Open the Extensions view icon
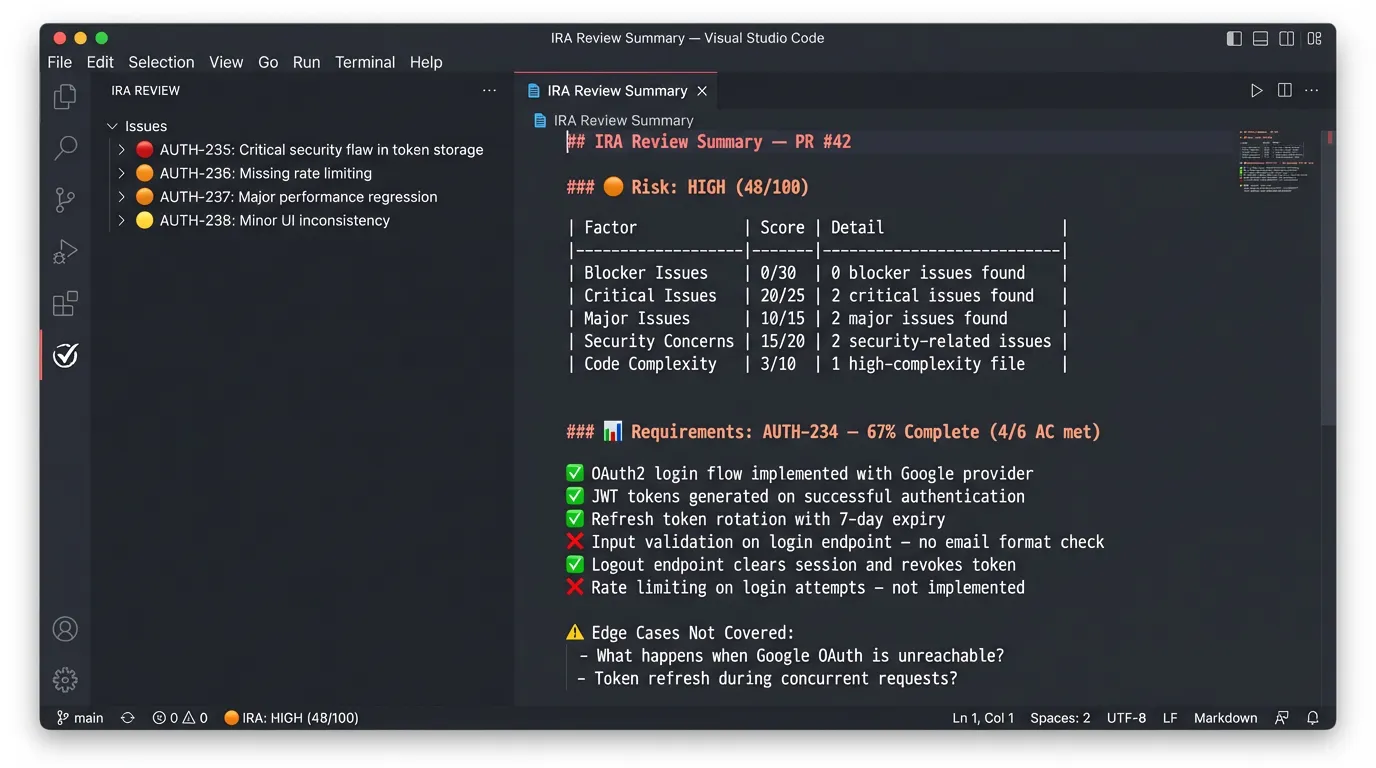 [x=65, y=303]
